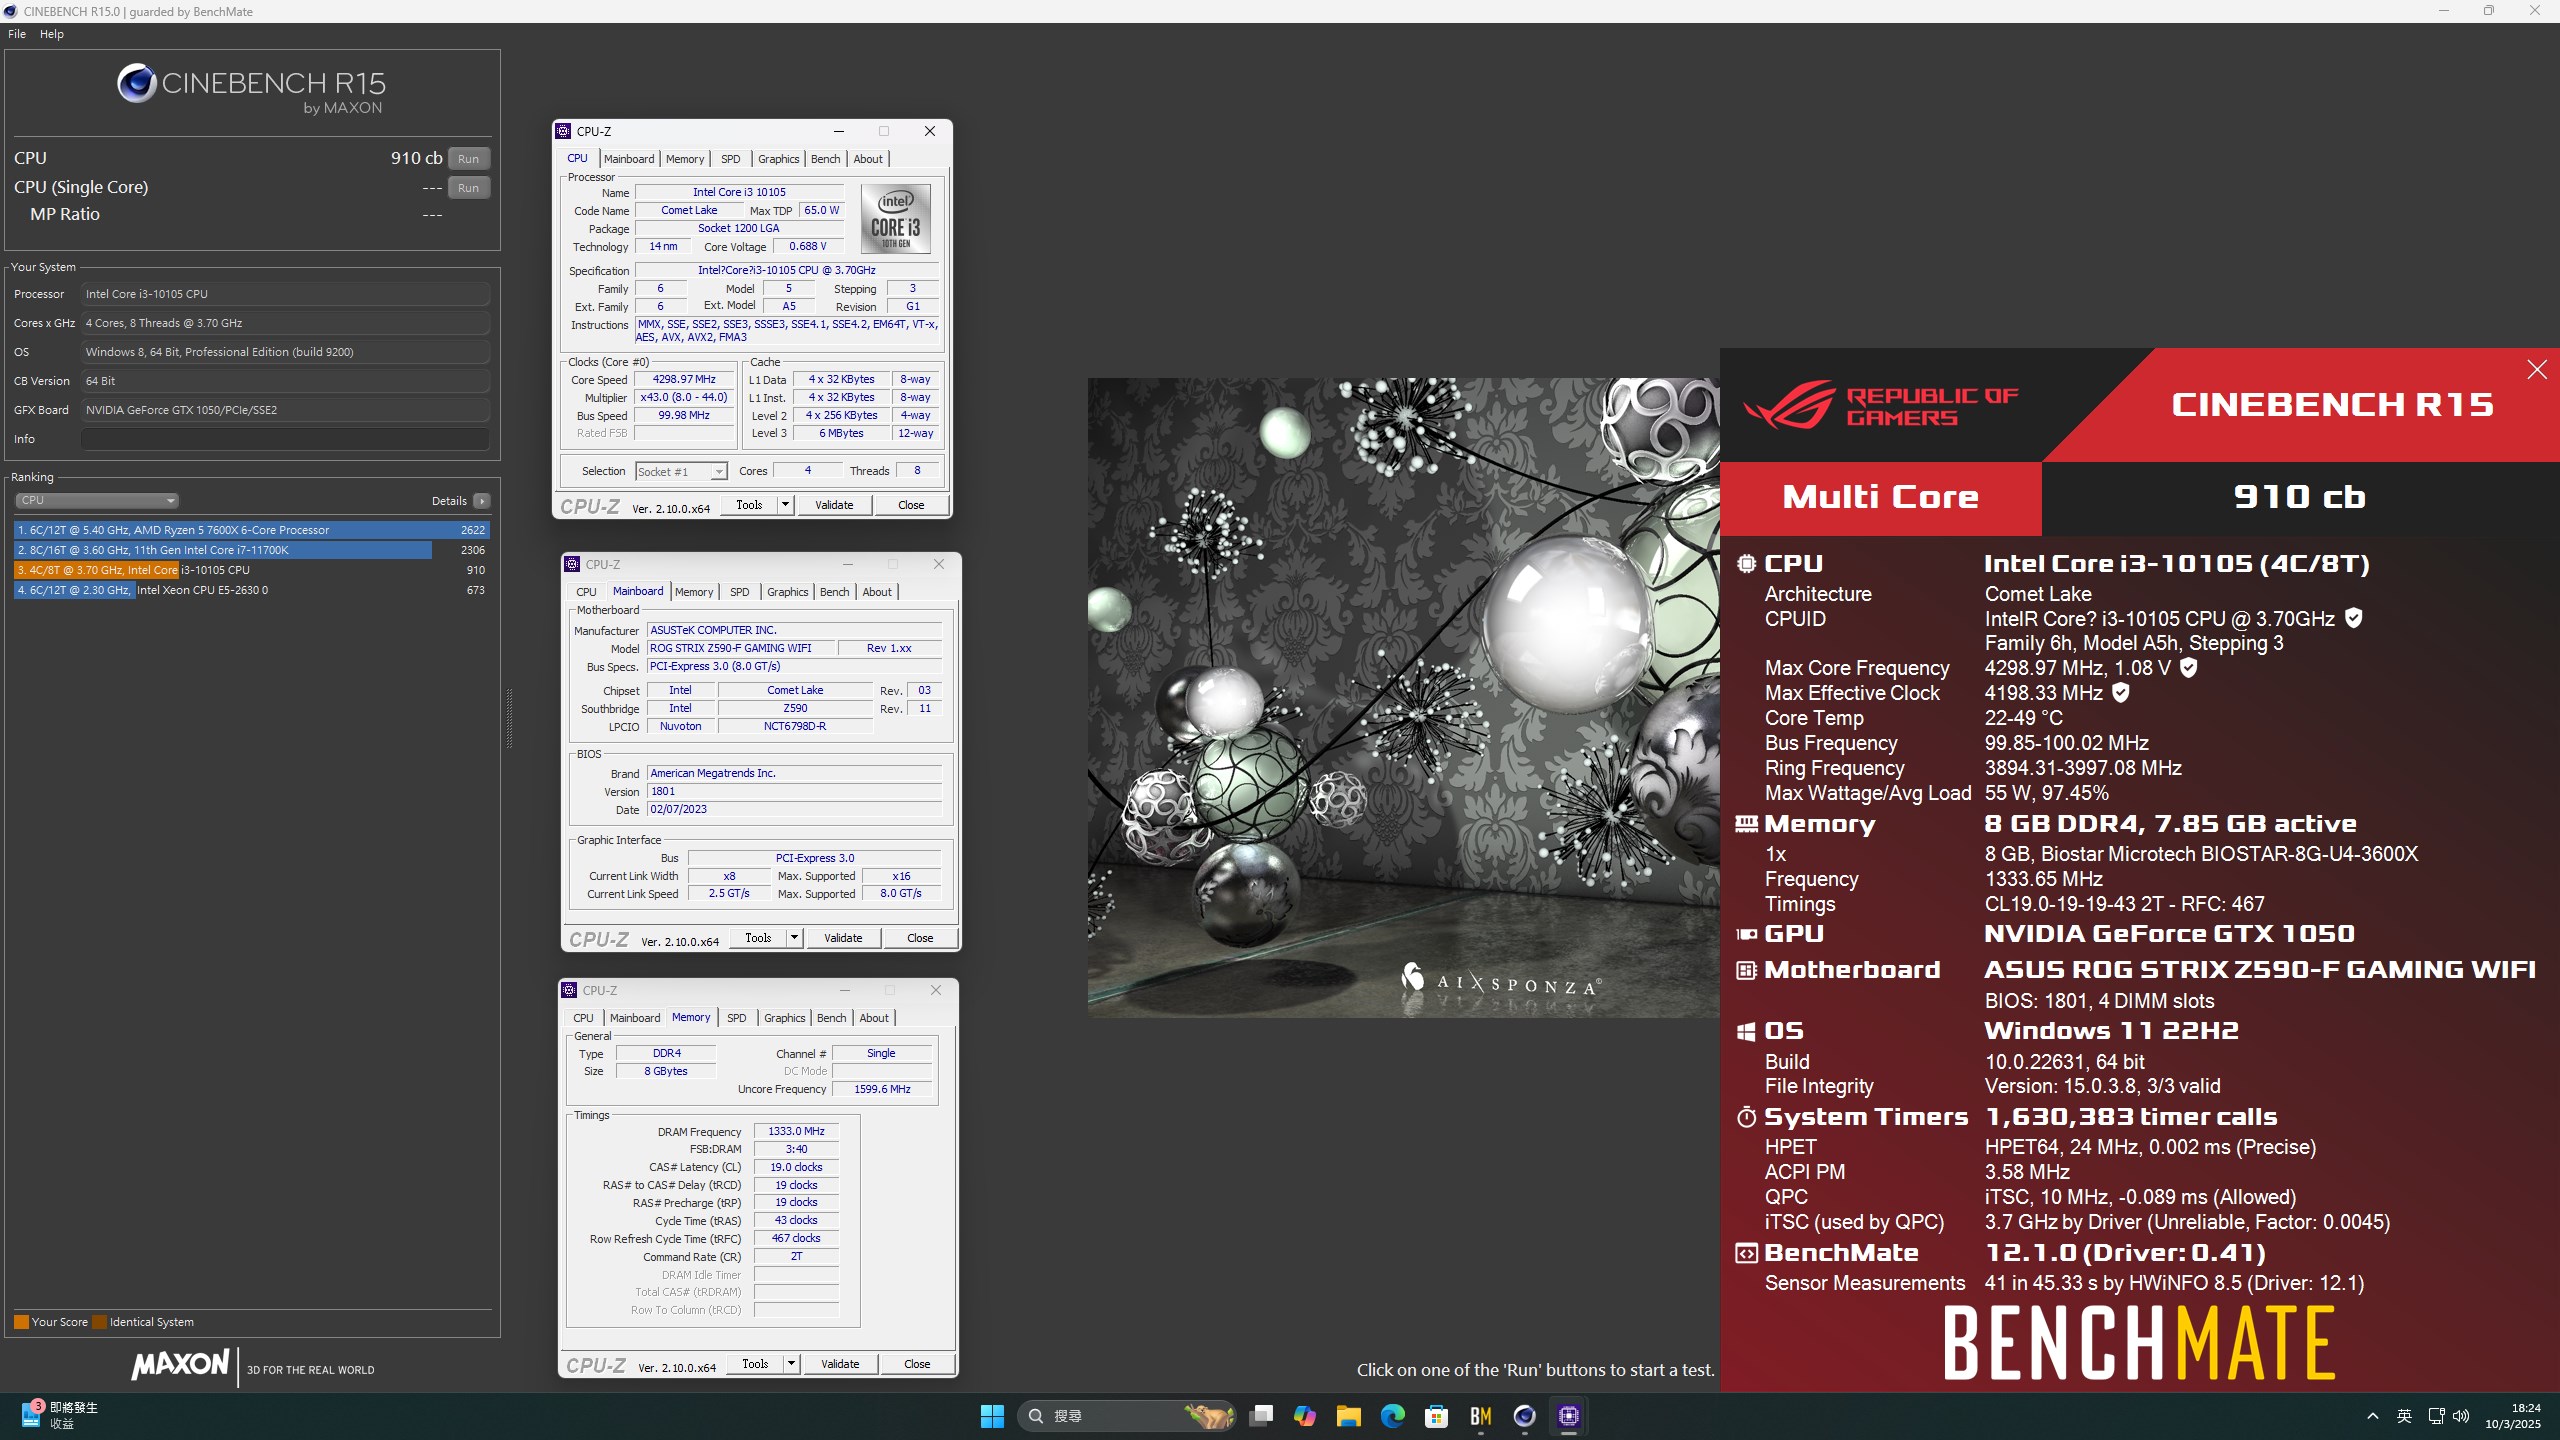
Task: Open BenchMate BM icon on taskbar
Action: pos(1481,1416)
